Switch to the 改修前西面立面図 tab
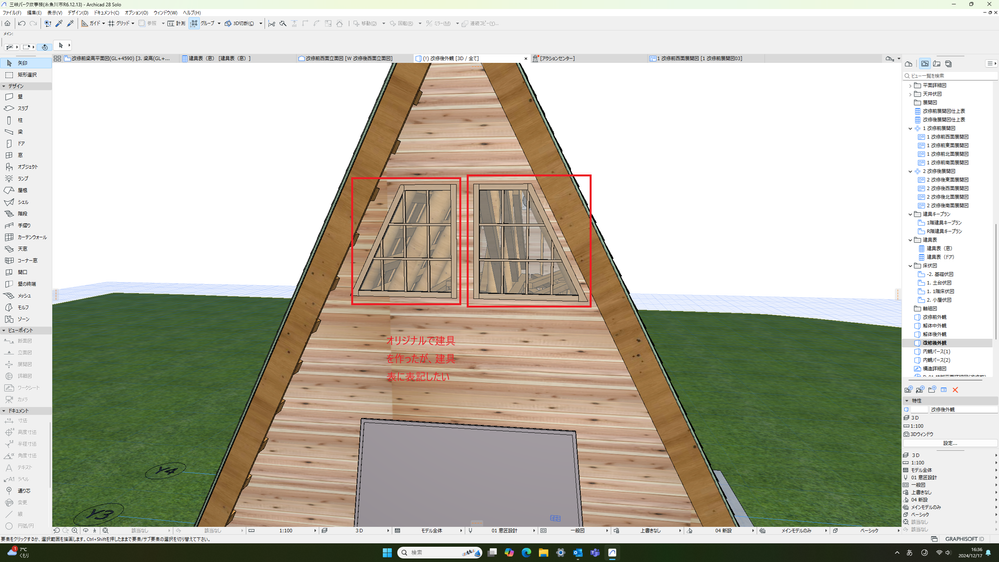The image size is (999, 562). (x=354, y=58)
